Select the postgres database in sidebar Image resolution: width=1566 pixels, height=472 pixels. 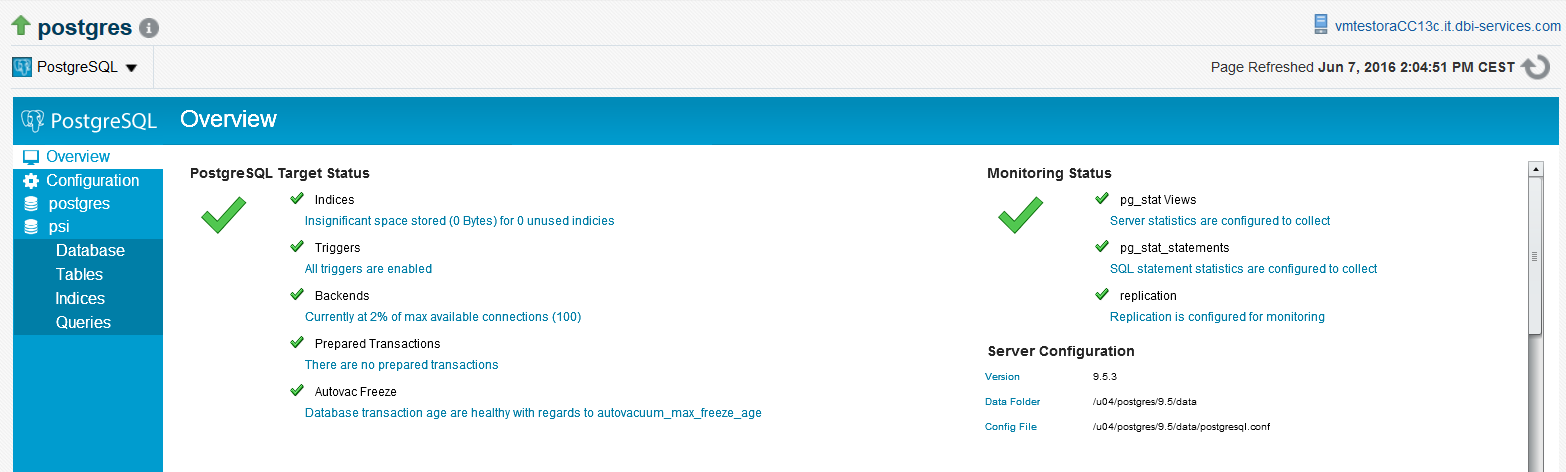click(x=79, y=204)
